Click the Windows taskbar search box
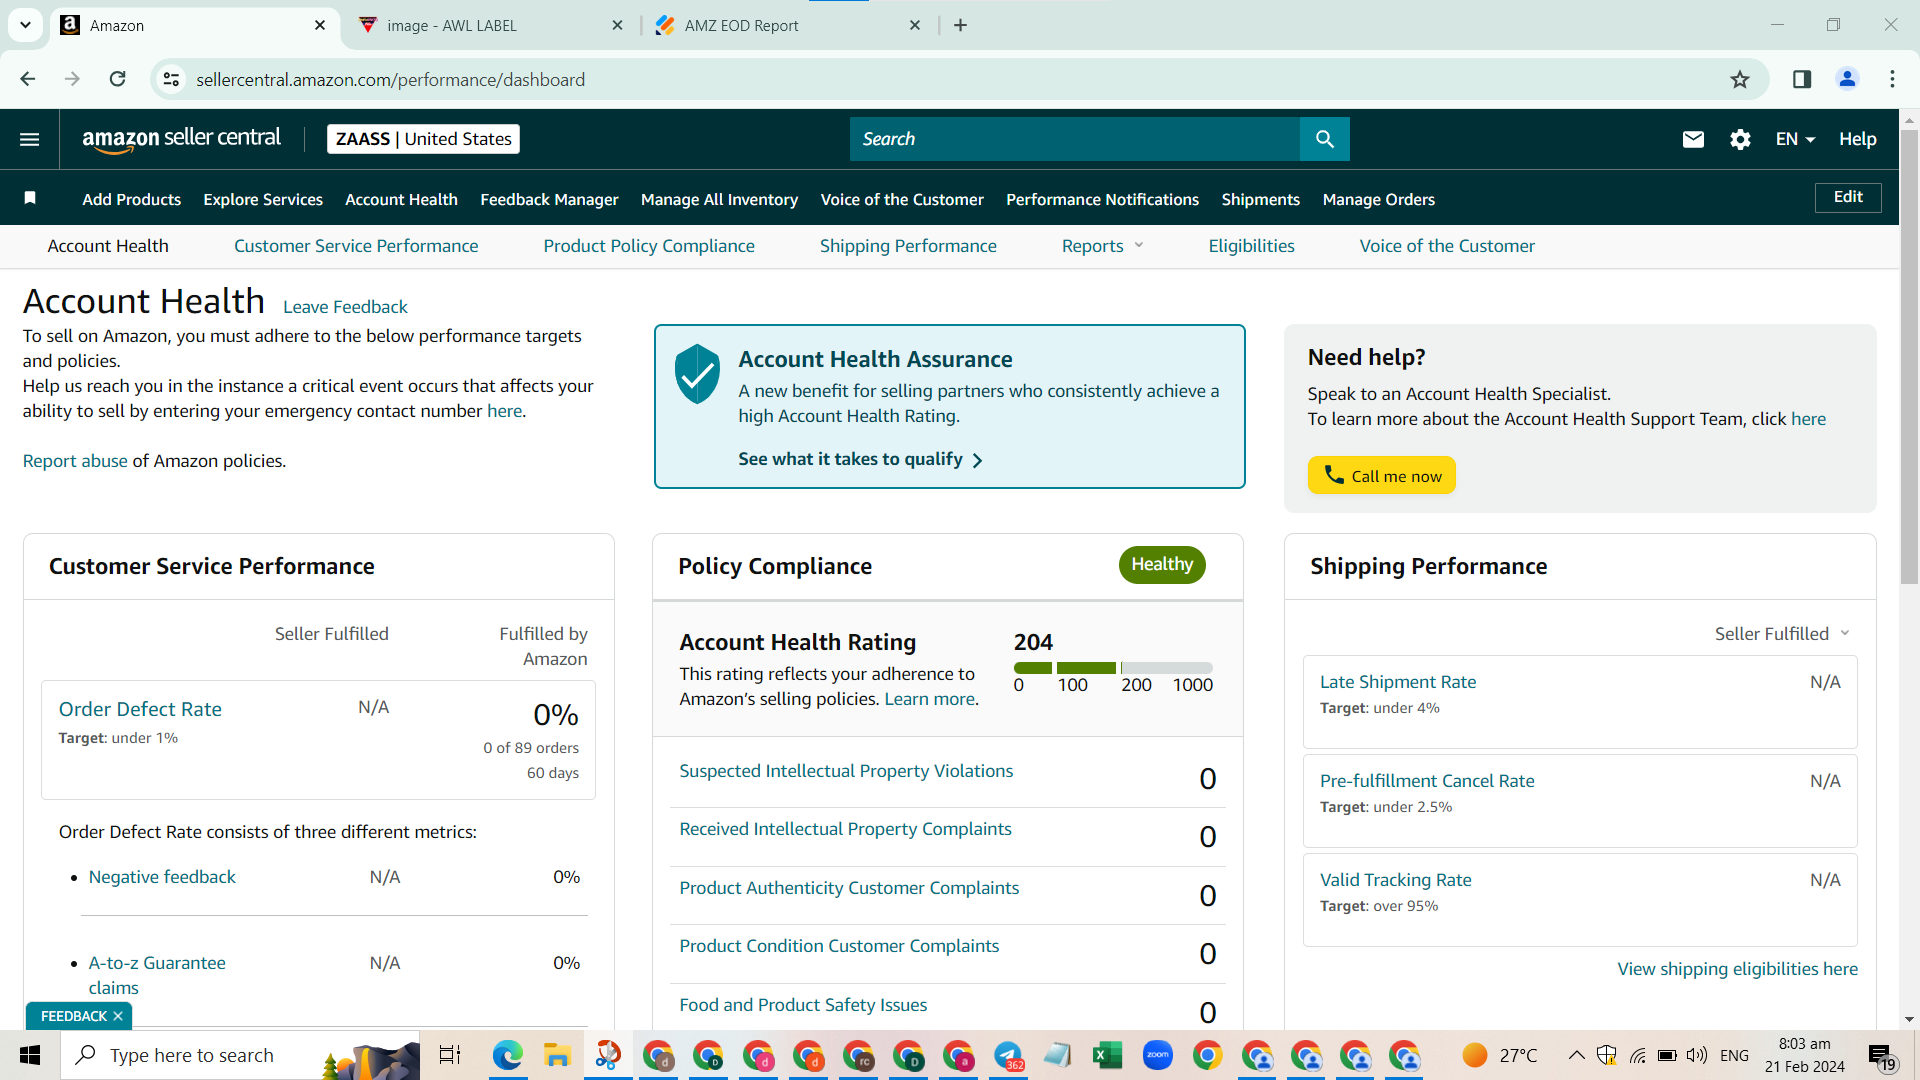 [240, 1055]
